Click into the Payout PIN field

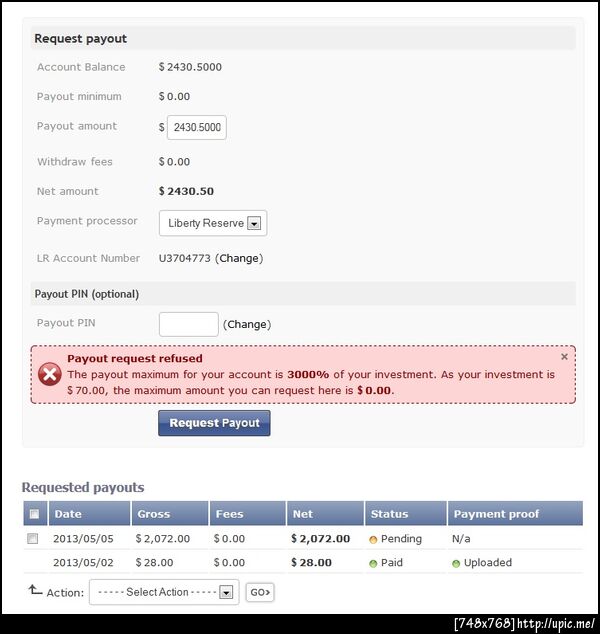(188, 324)
